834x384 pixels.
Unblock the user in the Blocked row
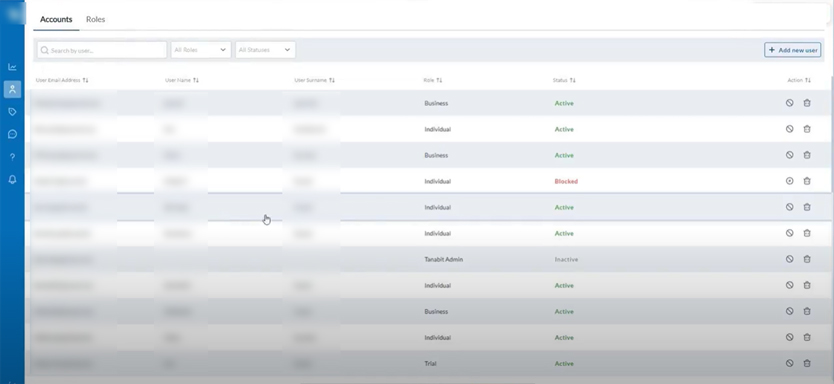pos(789,181)
